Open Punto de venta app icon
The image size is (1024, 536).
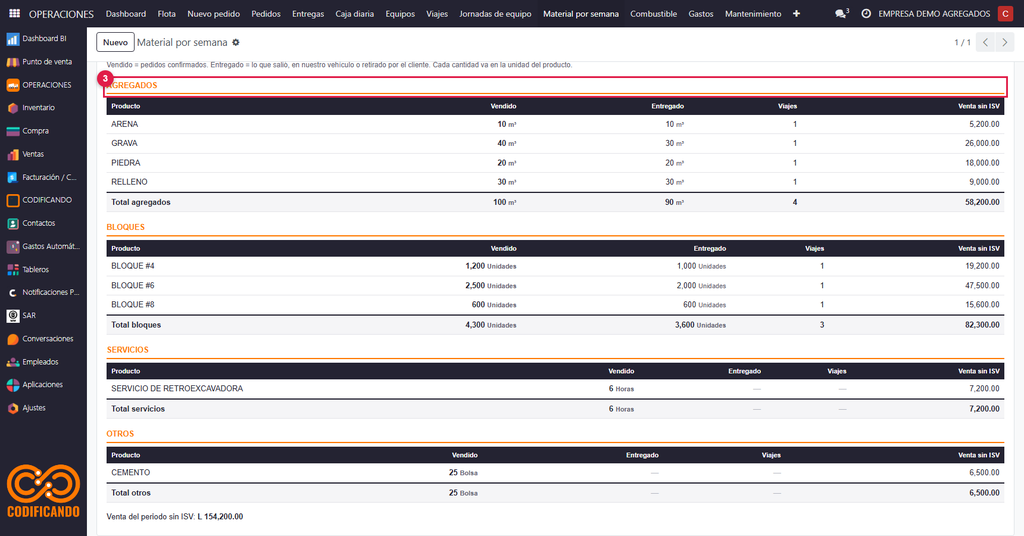point(12,62)
